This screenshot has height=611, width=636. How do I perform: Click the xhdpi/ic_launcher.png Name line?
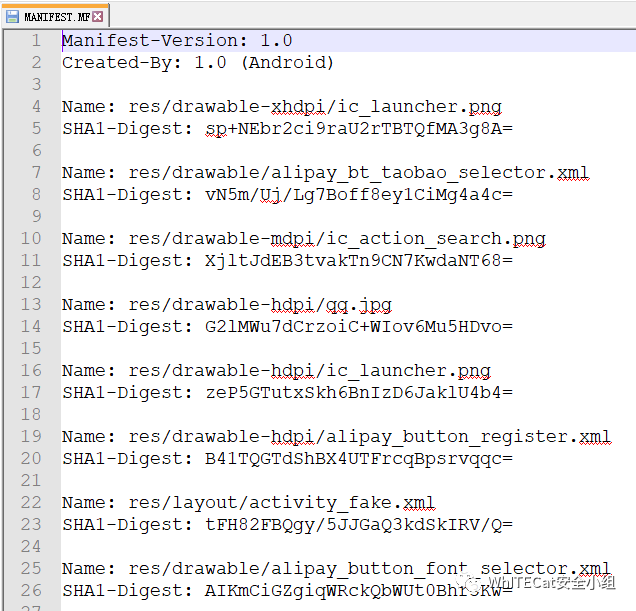pos(282,107)
